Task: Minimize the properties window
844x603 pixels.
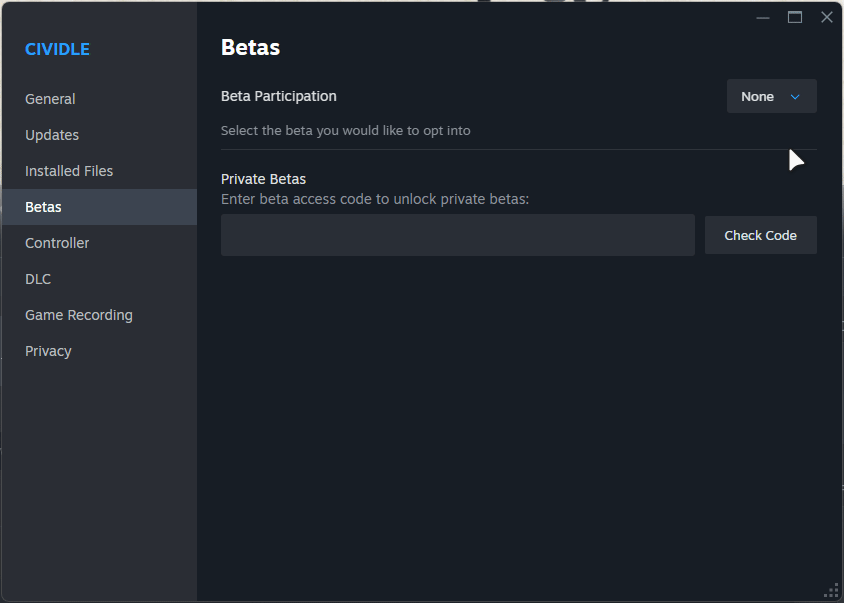Action: [763, 17]
